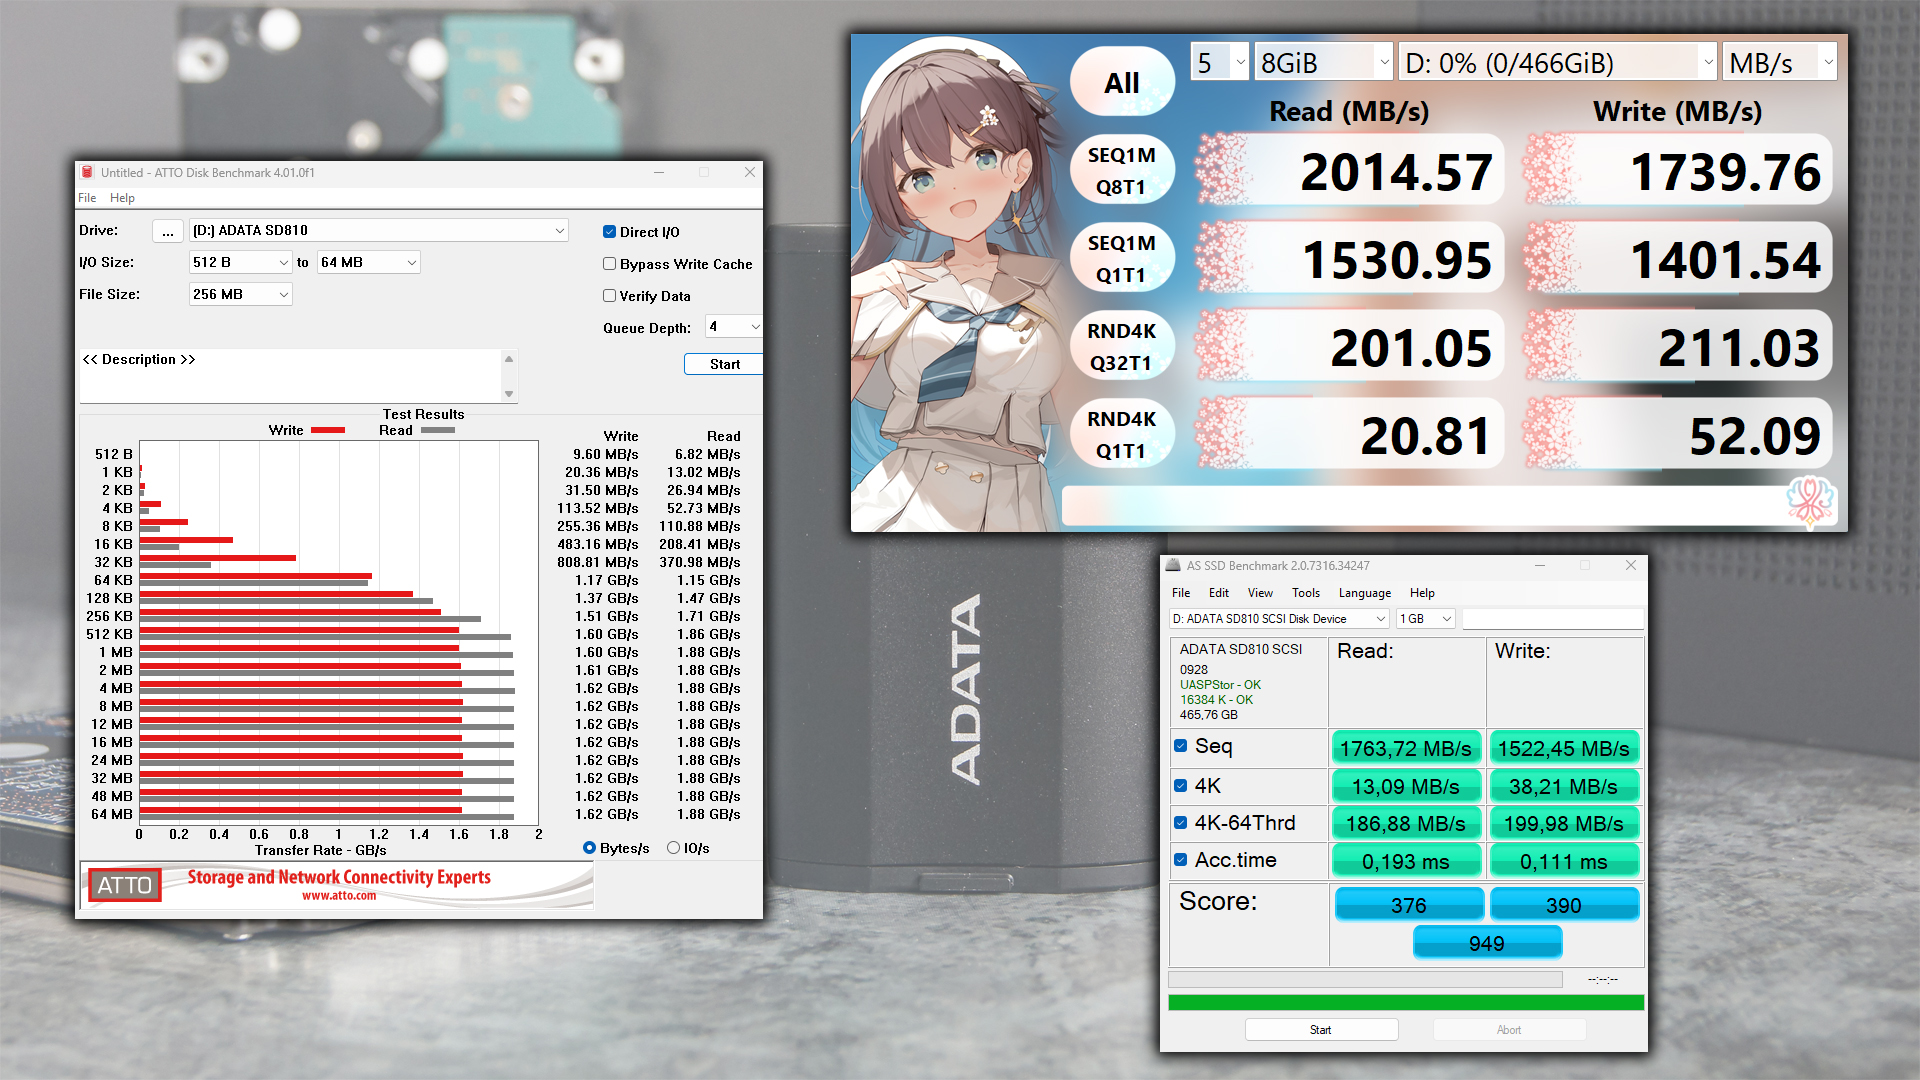The image size is (1920, 1080).
Task: Open the ADATA SD810 SCSI drive dropdown
Action: pyautogui.click(x=1279, y=619)
